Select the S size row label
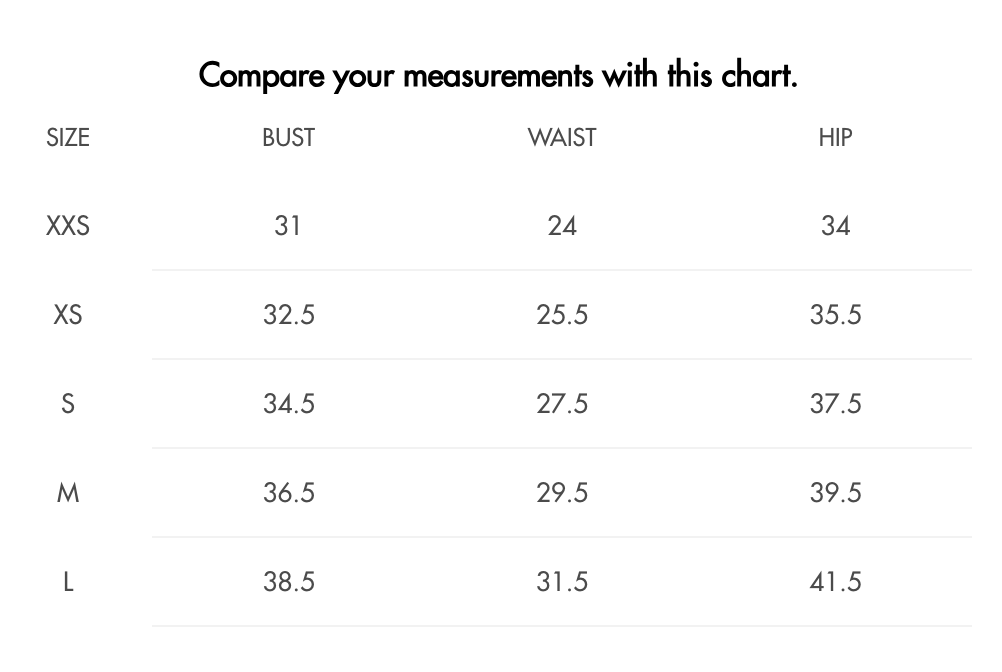 68,404
